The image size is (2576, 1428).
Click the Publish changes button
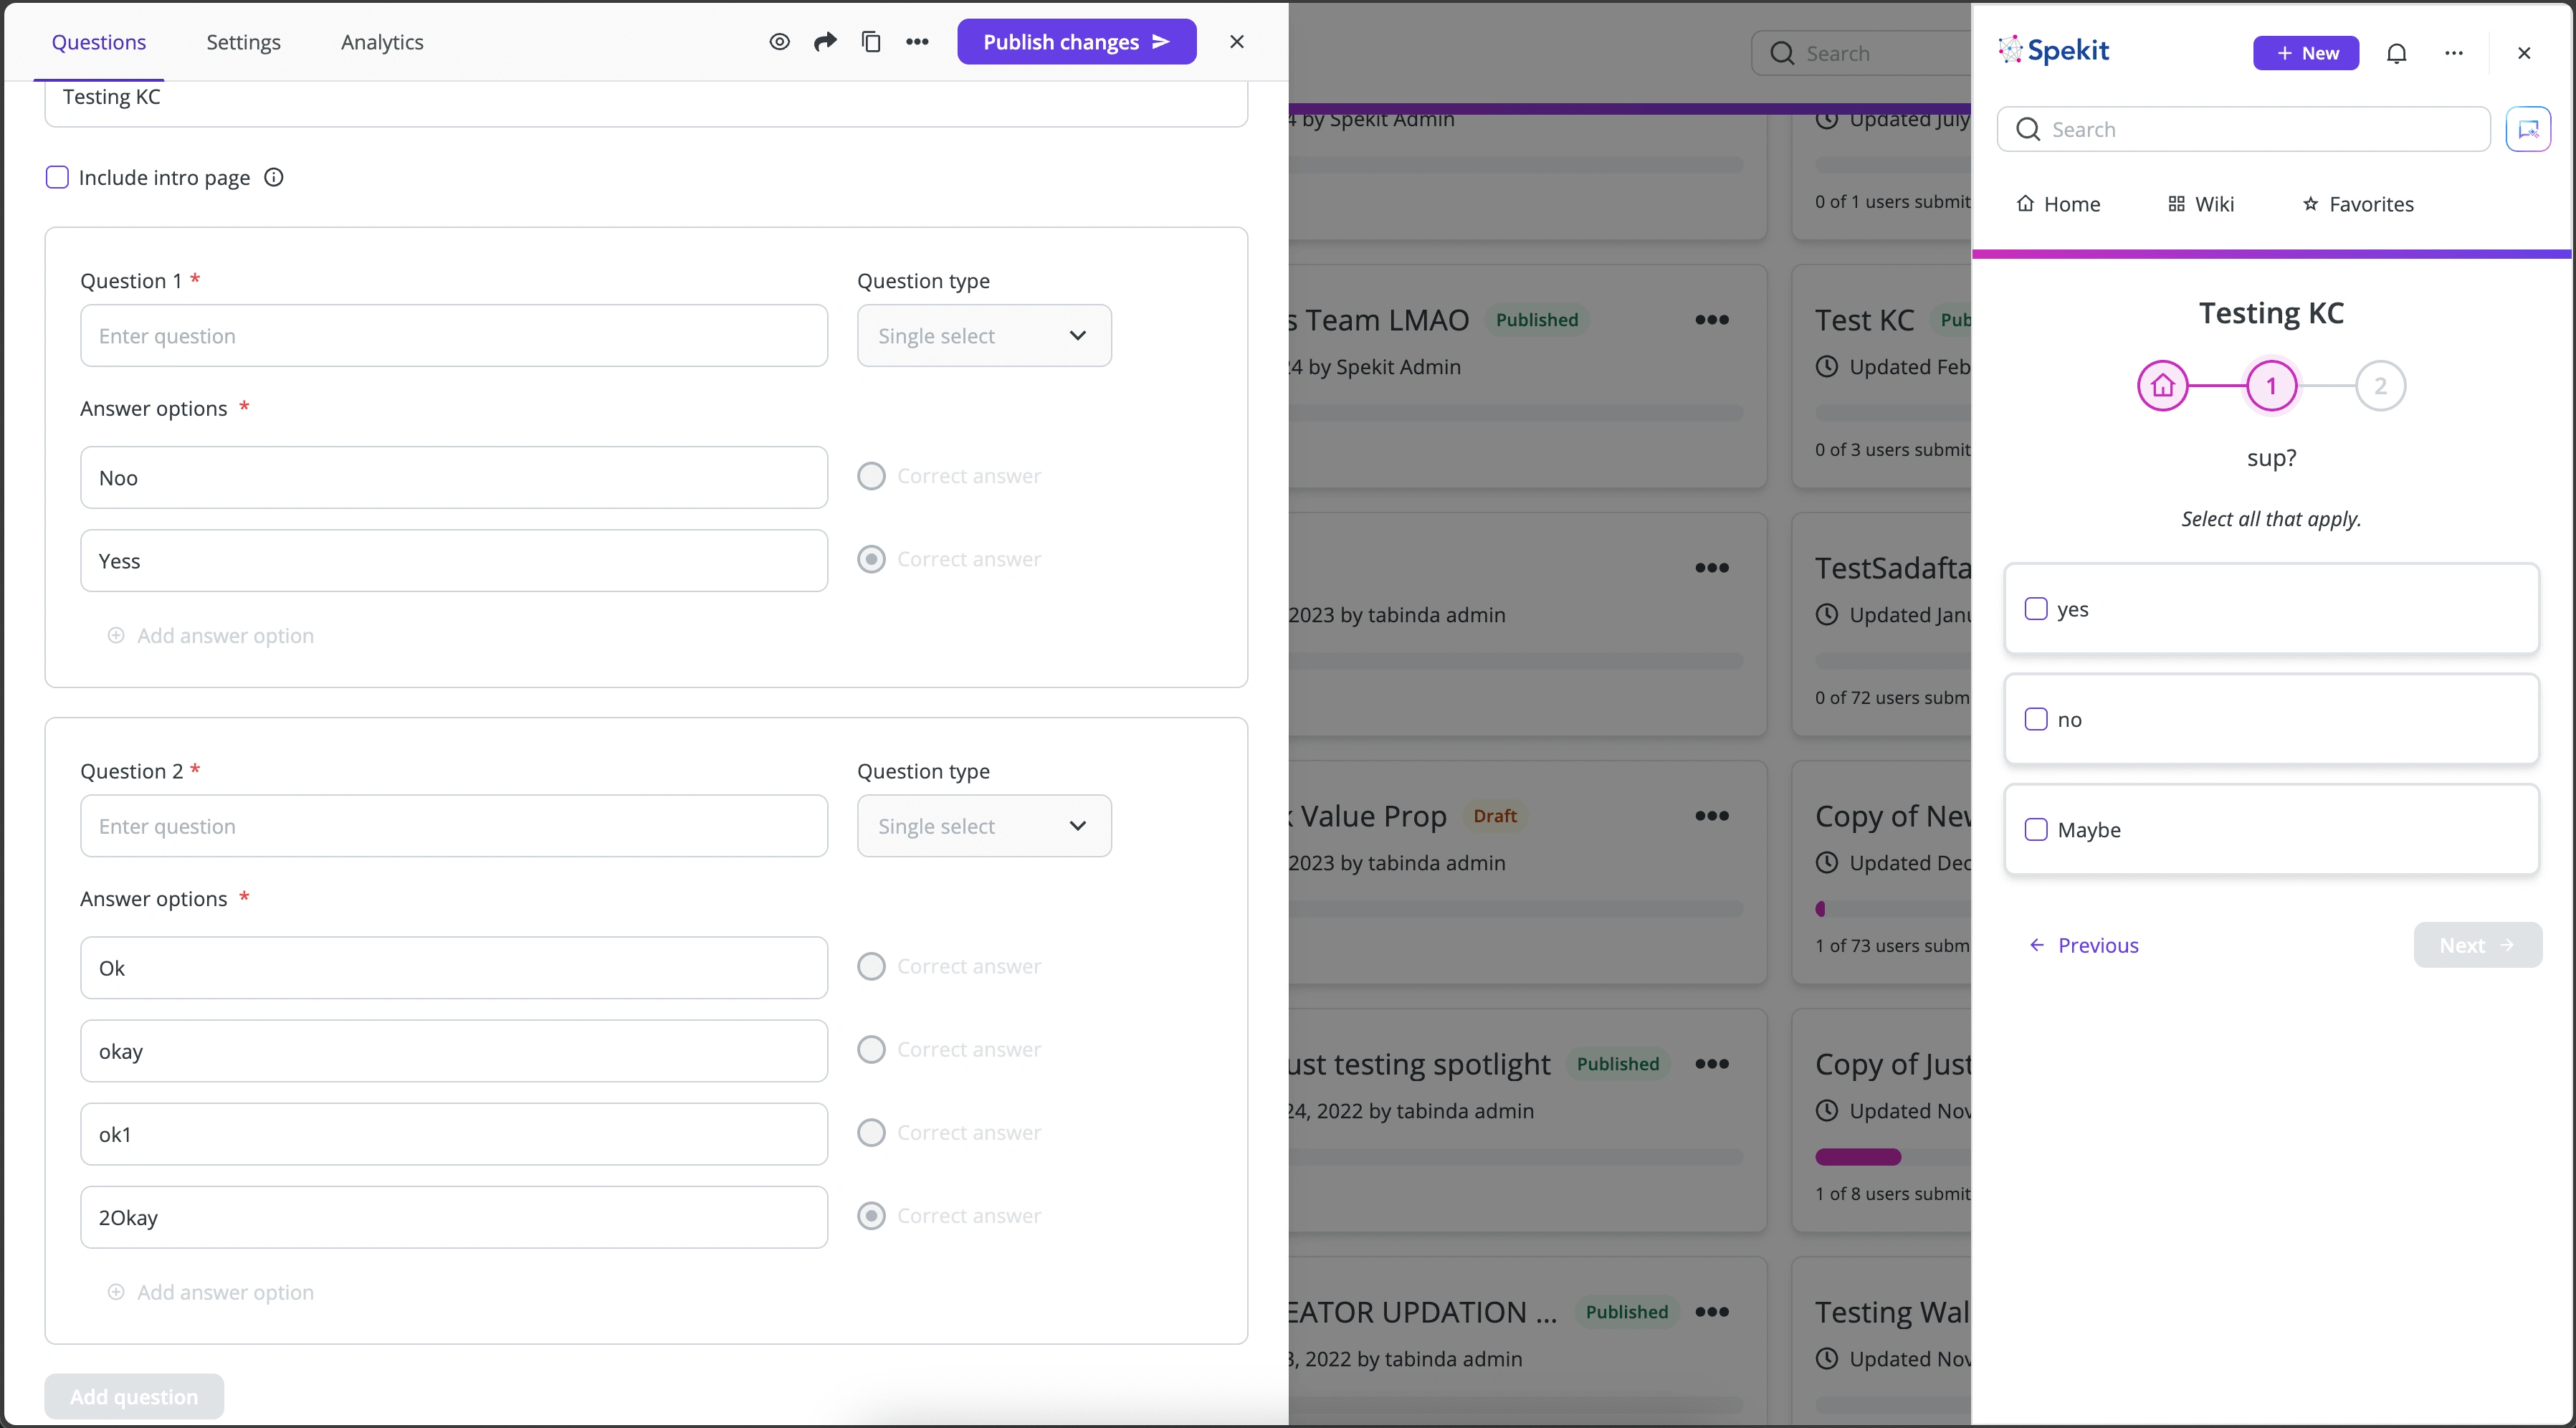pos(1076,42)
